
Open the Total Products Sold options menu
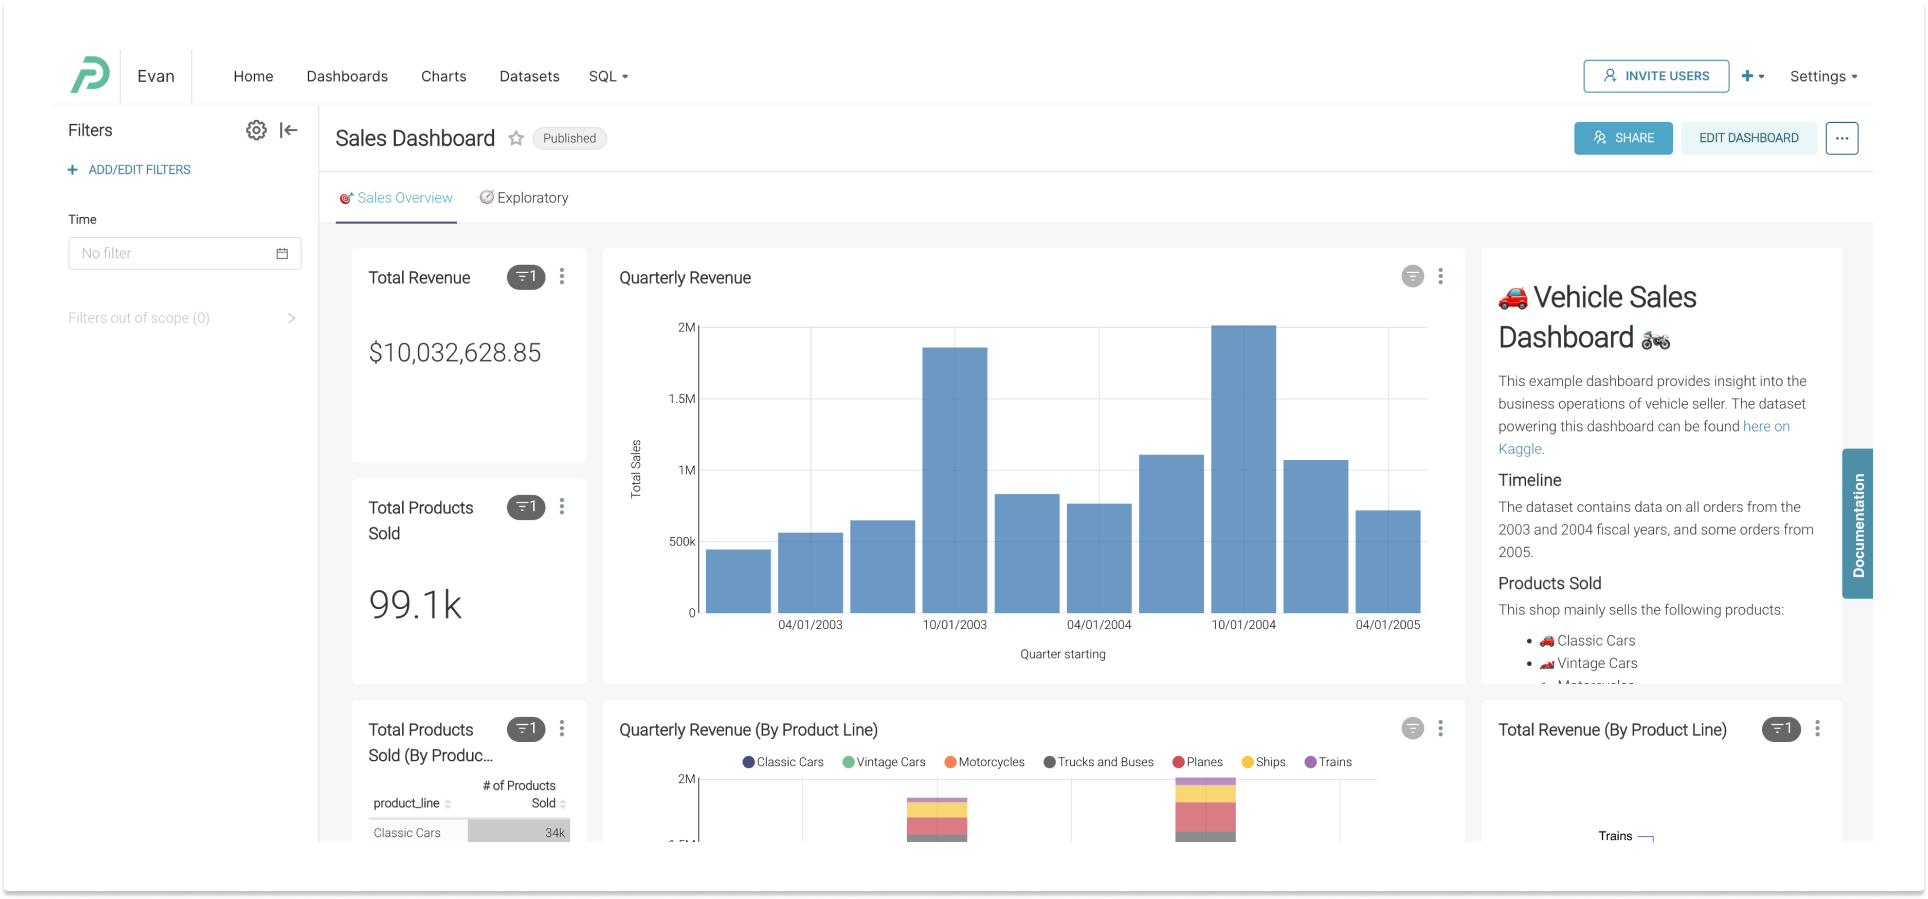[x=562, y=507]
